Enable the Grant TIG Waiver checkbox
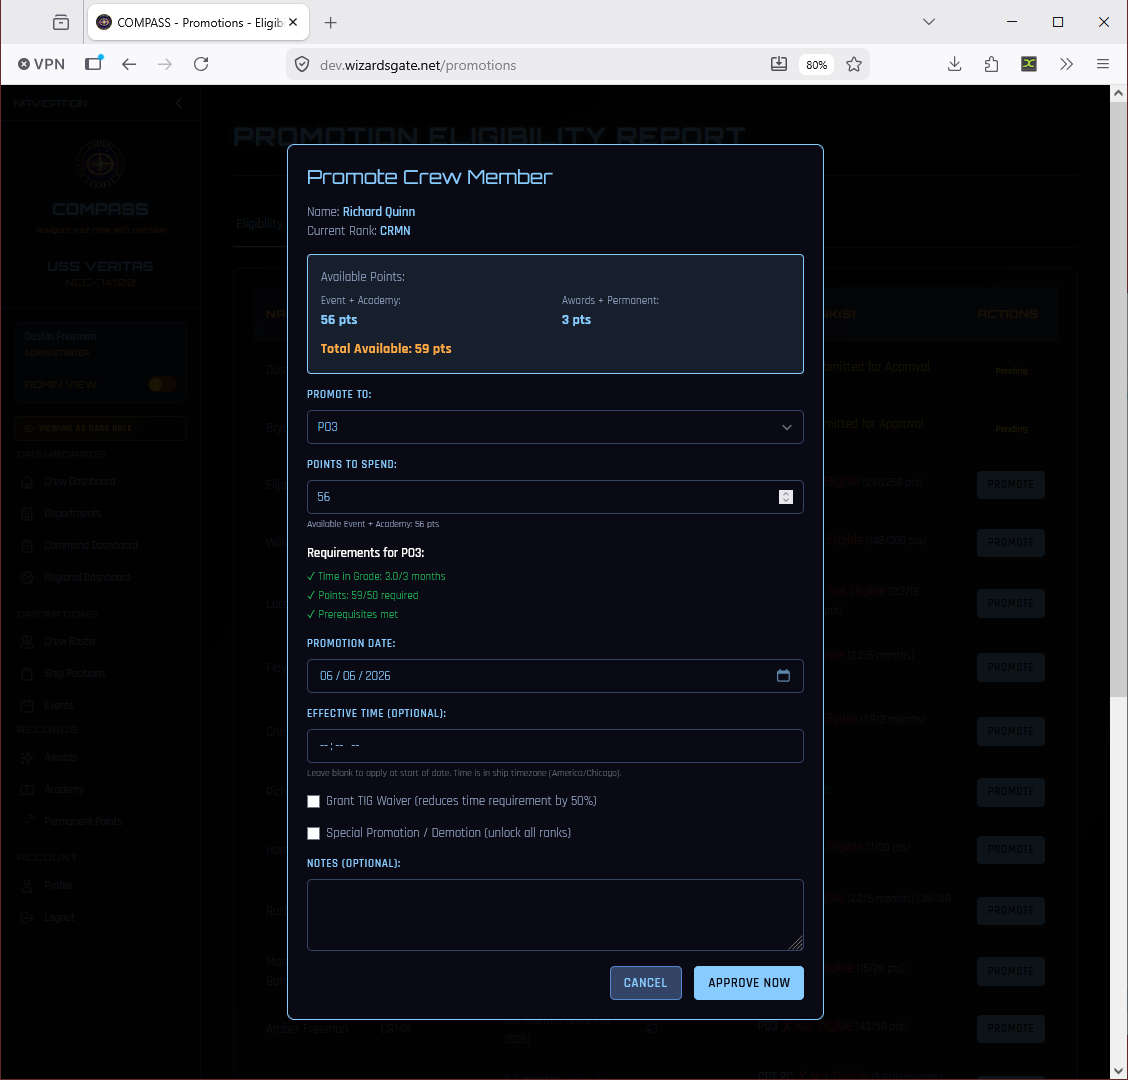This screenshot has height=1080, width=1128. click(314, 802)
